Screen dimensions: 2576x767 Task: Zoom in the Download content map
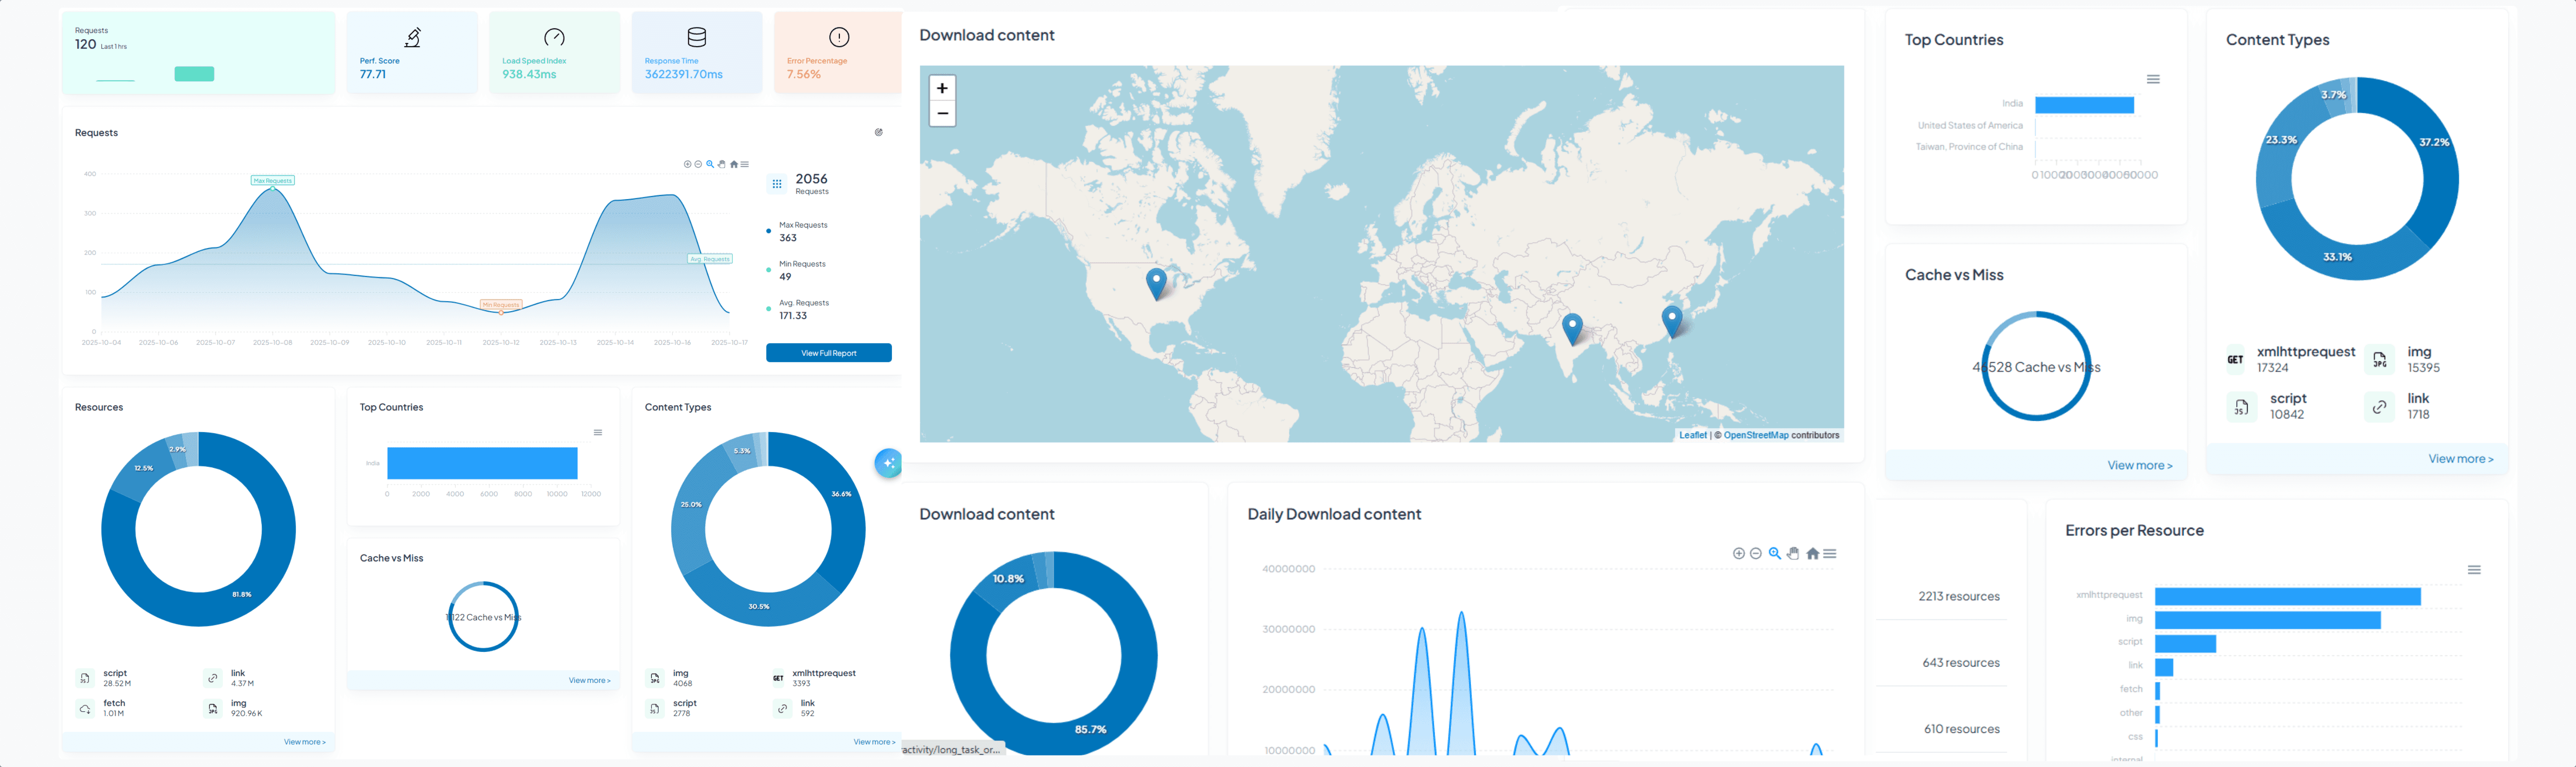[x=942, y=88]
